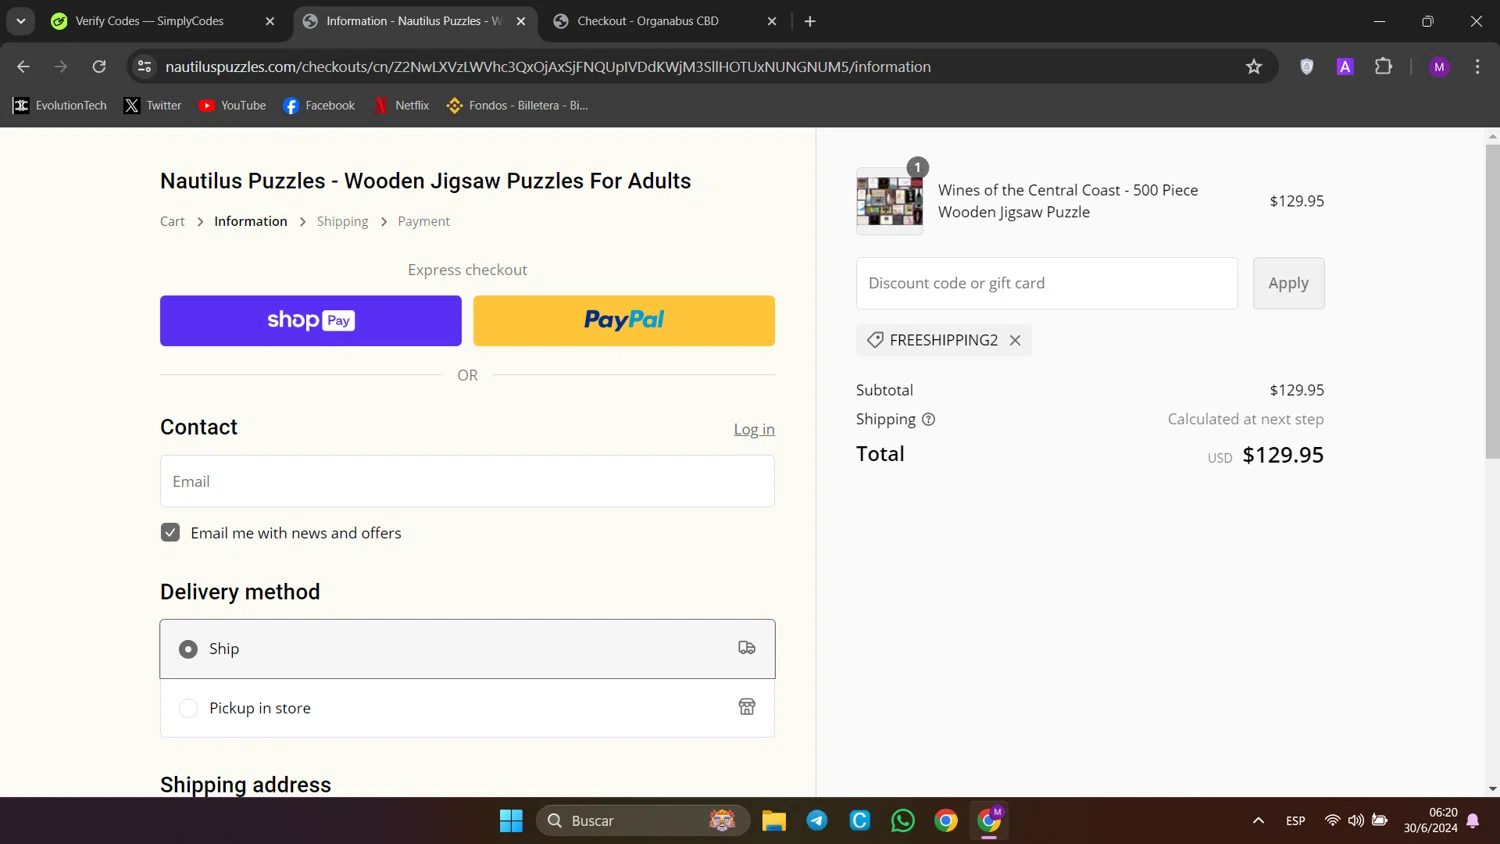Open File Explorer from taskbar

(774, 821)
